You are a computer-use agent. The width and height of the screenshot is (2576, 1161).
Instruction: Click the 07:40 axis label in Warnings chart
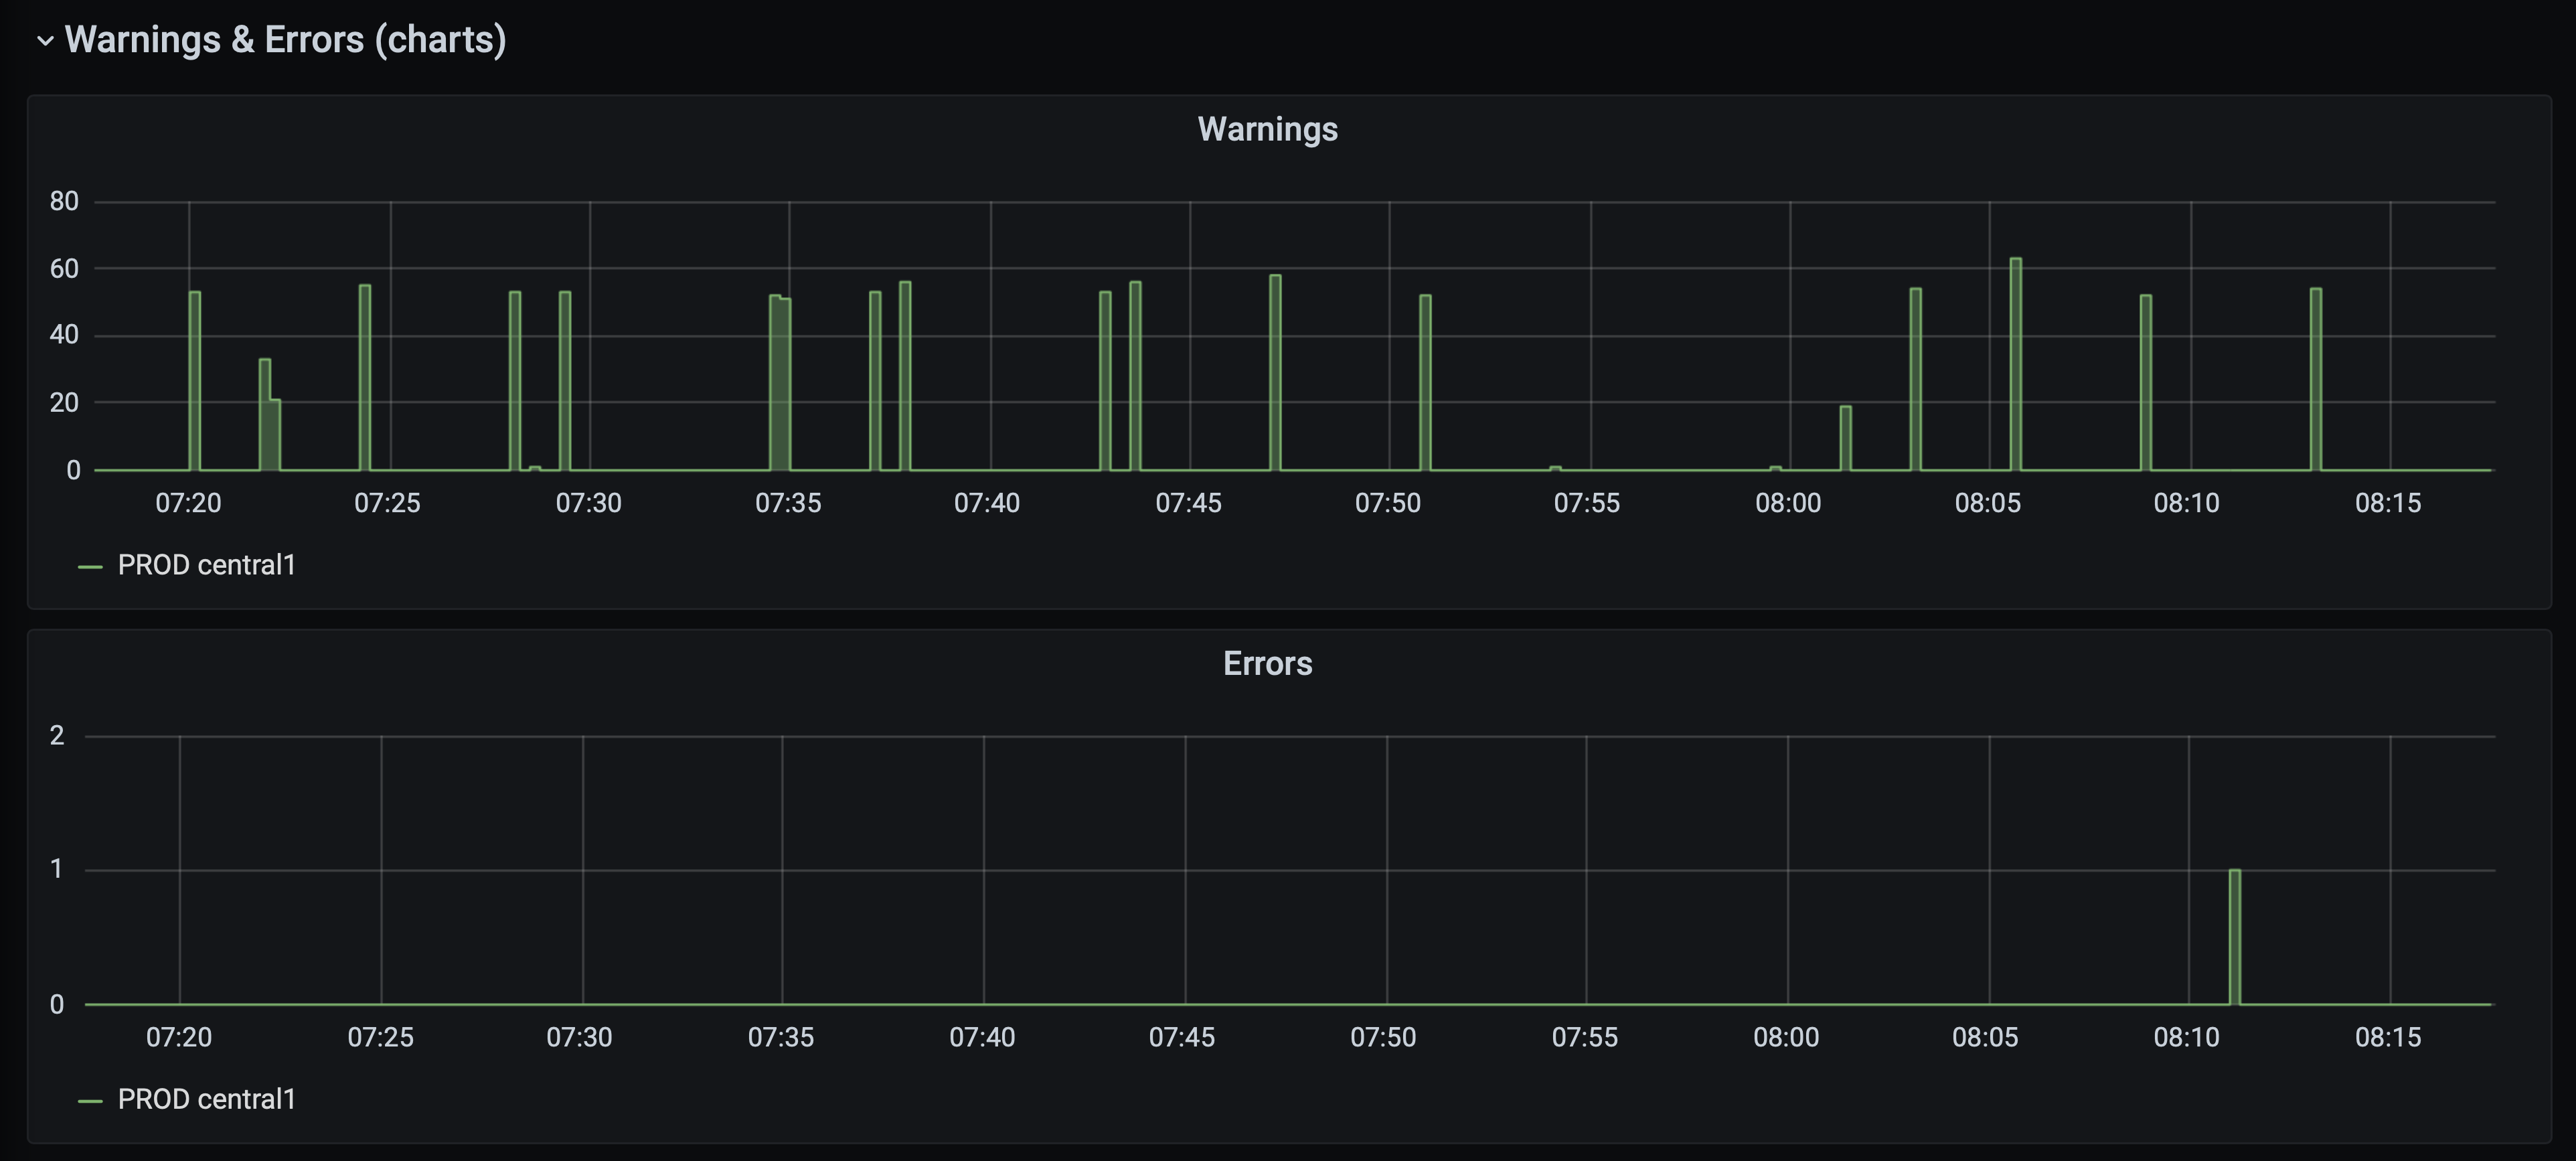[989, 503]
